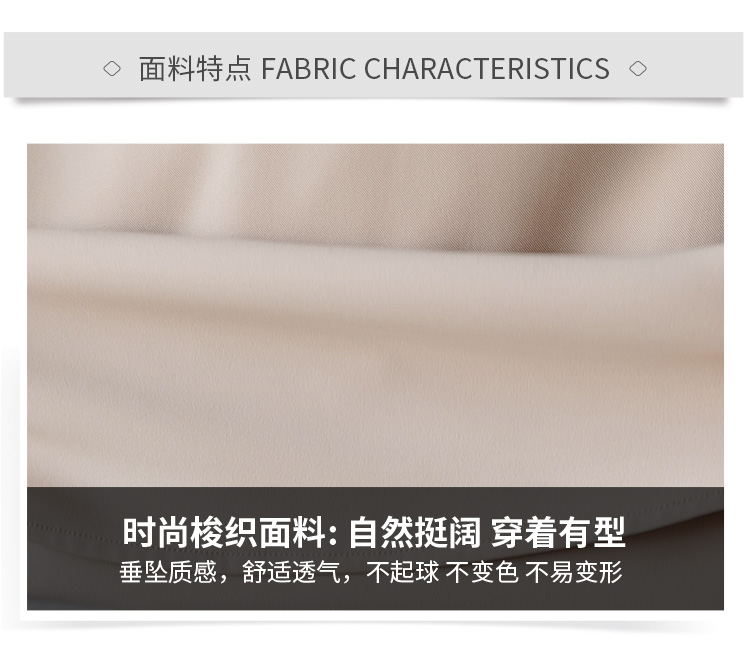Click the word CHARACTERISTICS in the banner
Image resolution: width=750 pixels, height=648 pixels.
point(487,68)
